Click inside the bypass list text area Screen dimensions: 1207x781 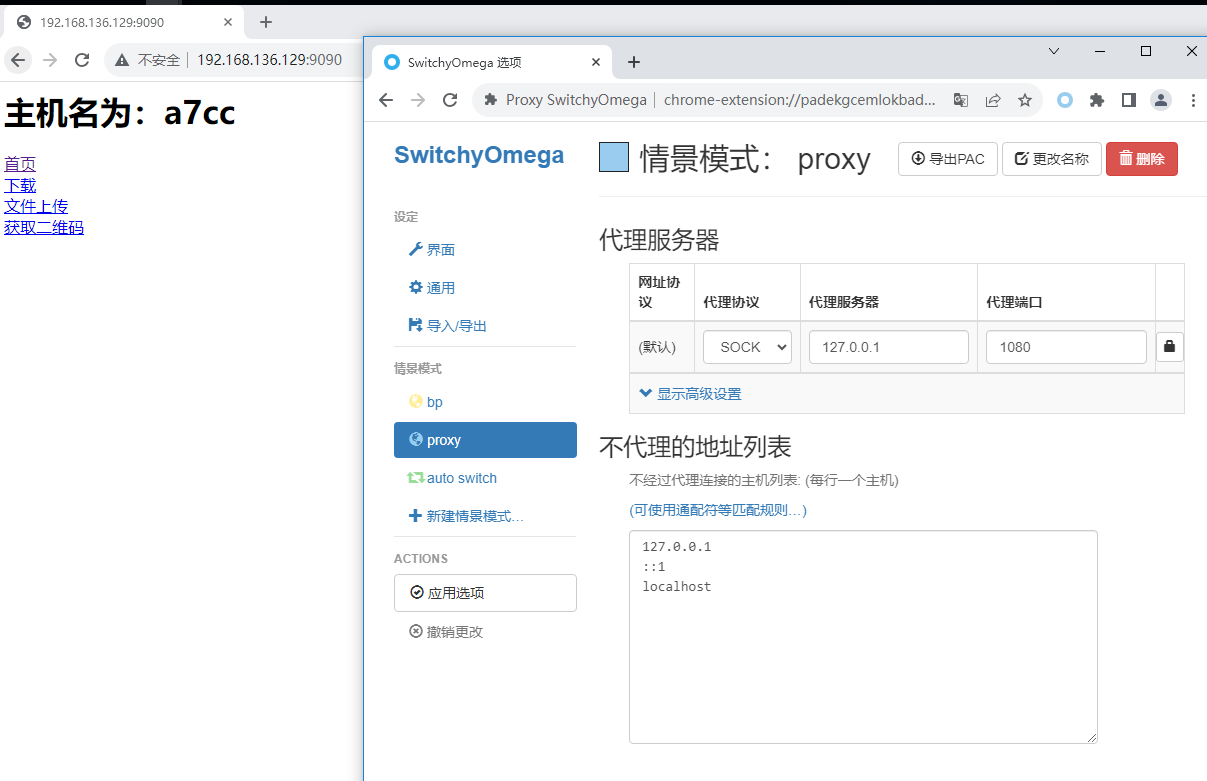[863, 637]
